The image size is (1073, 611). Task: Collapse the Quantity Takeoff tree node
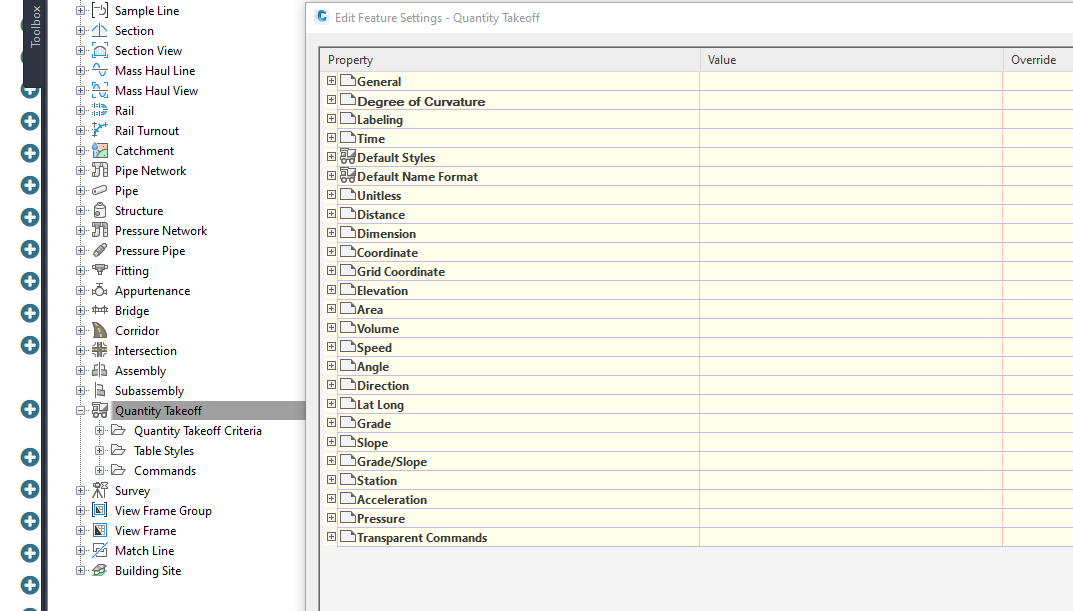point(80,410)
